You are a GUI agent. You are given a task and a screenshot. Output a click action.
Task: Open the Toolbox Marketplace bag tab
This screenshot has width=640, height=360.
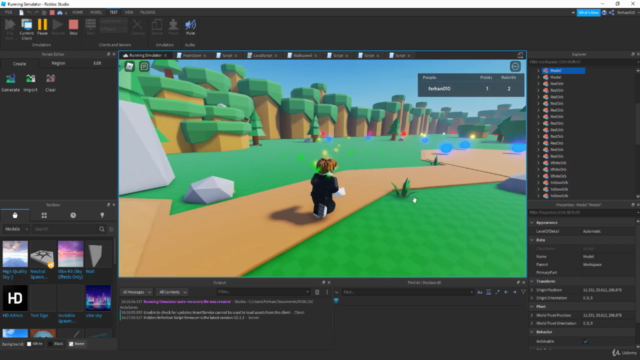[15, 215]
